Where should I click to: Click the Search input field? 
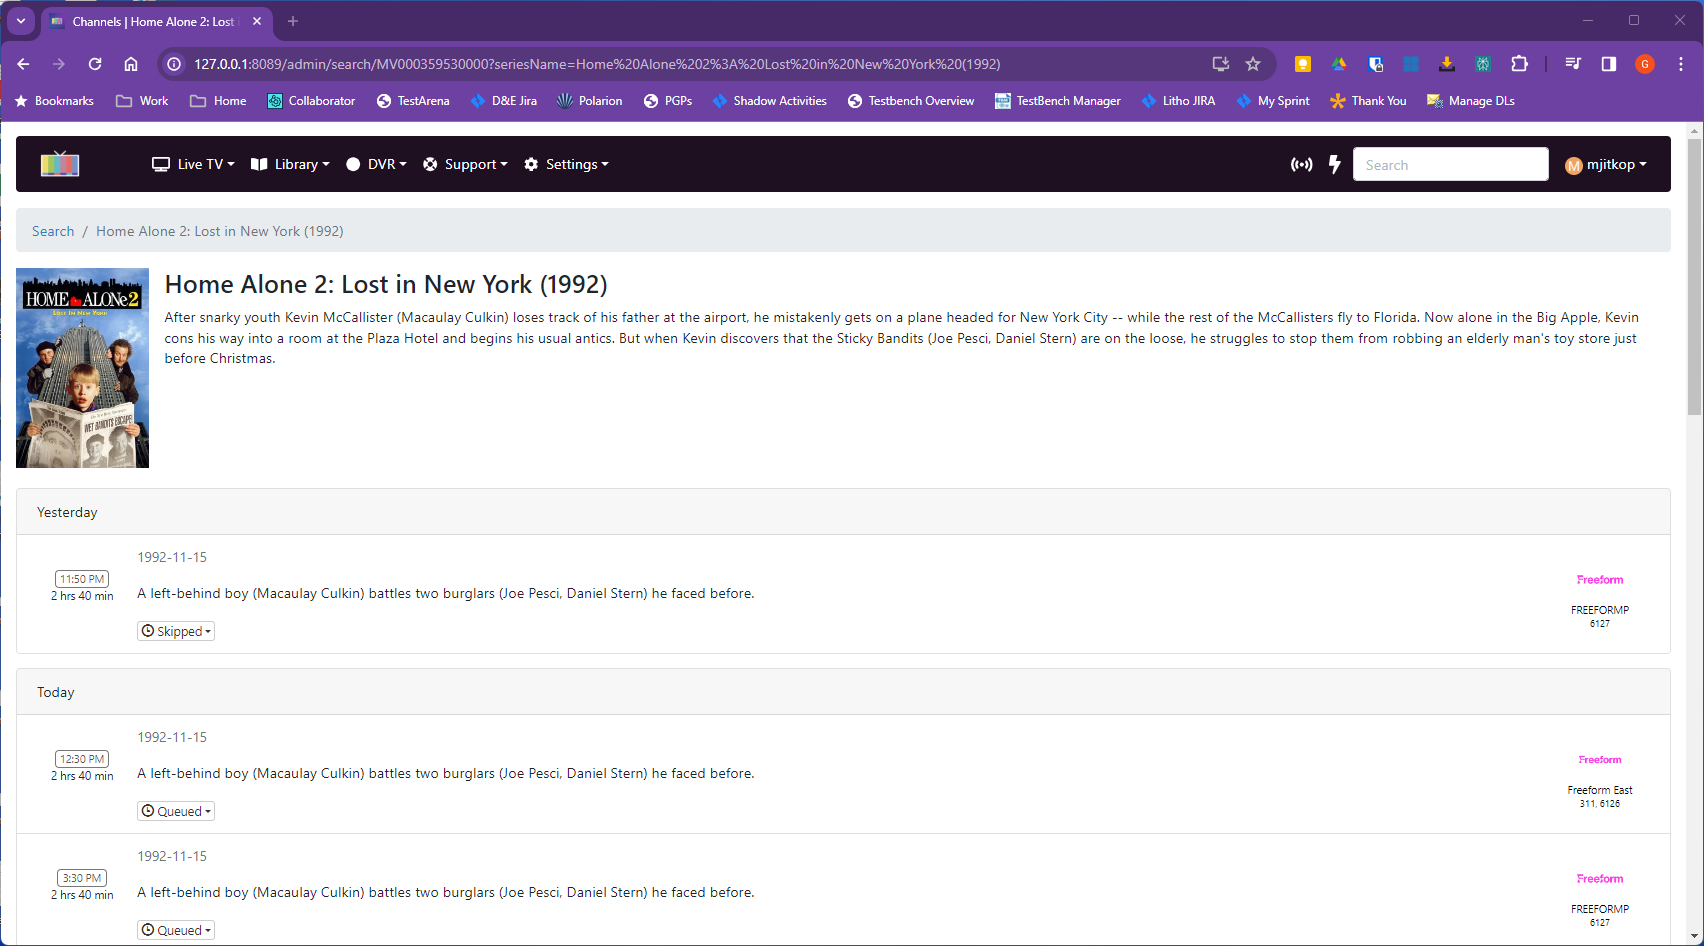click(x=1450, y=165)
